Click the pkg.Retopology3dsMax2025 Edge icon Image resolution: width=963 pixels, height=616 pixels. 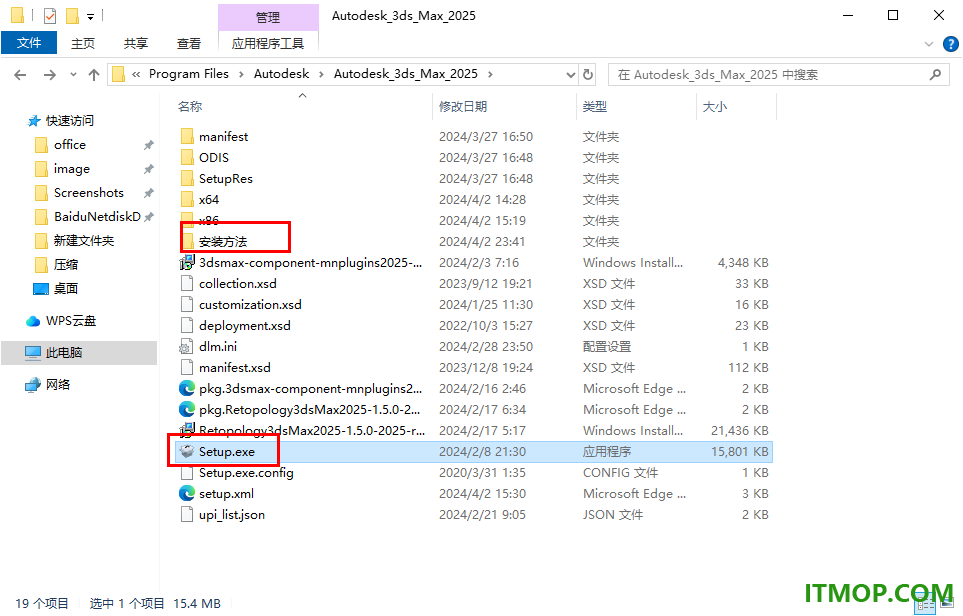[187, 409]
